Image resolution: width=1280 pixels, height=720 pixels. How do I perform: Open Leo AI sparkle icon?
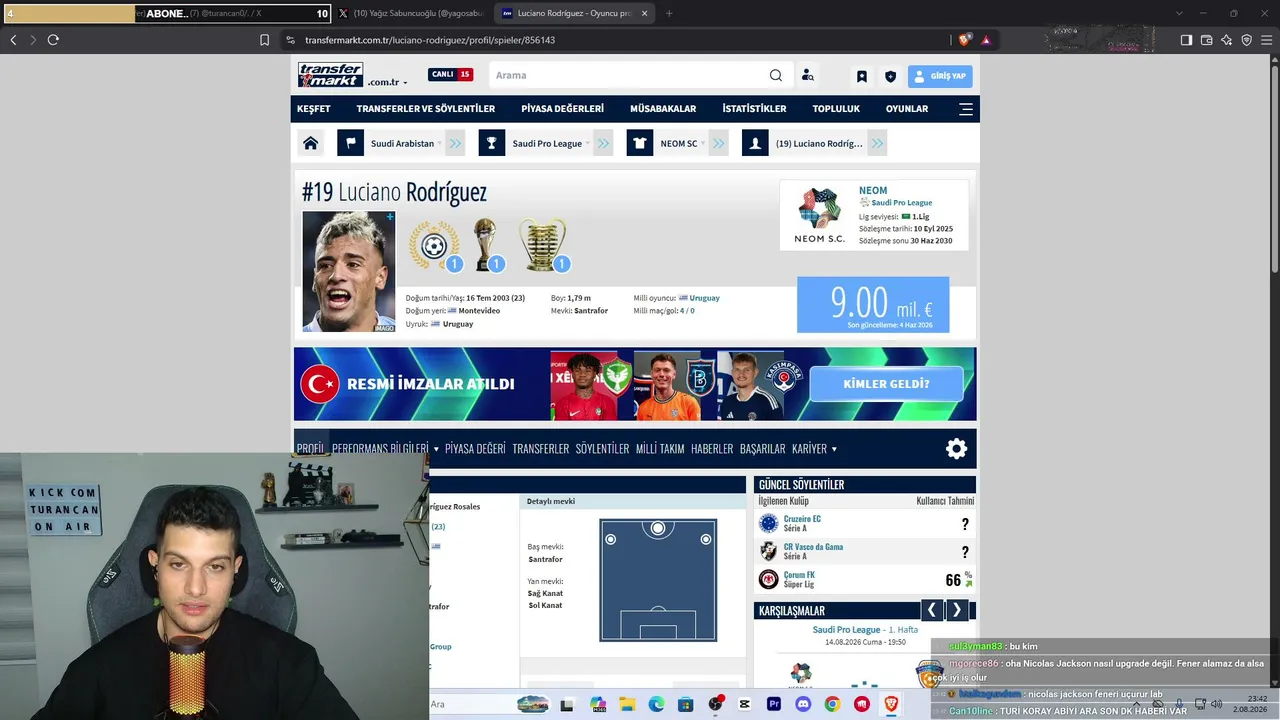tap(1226, 40)
